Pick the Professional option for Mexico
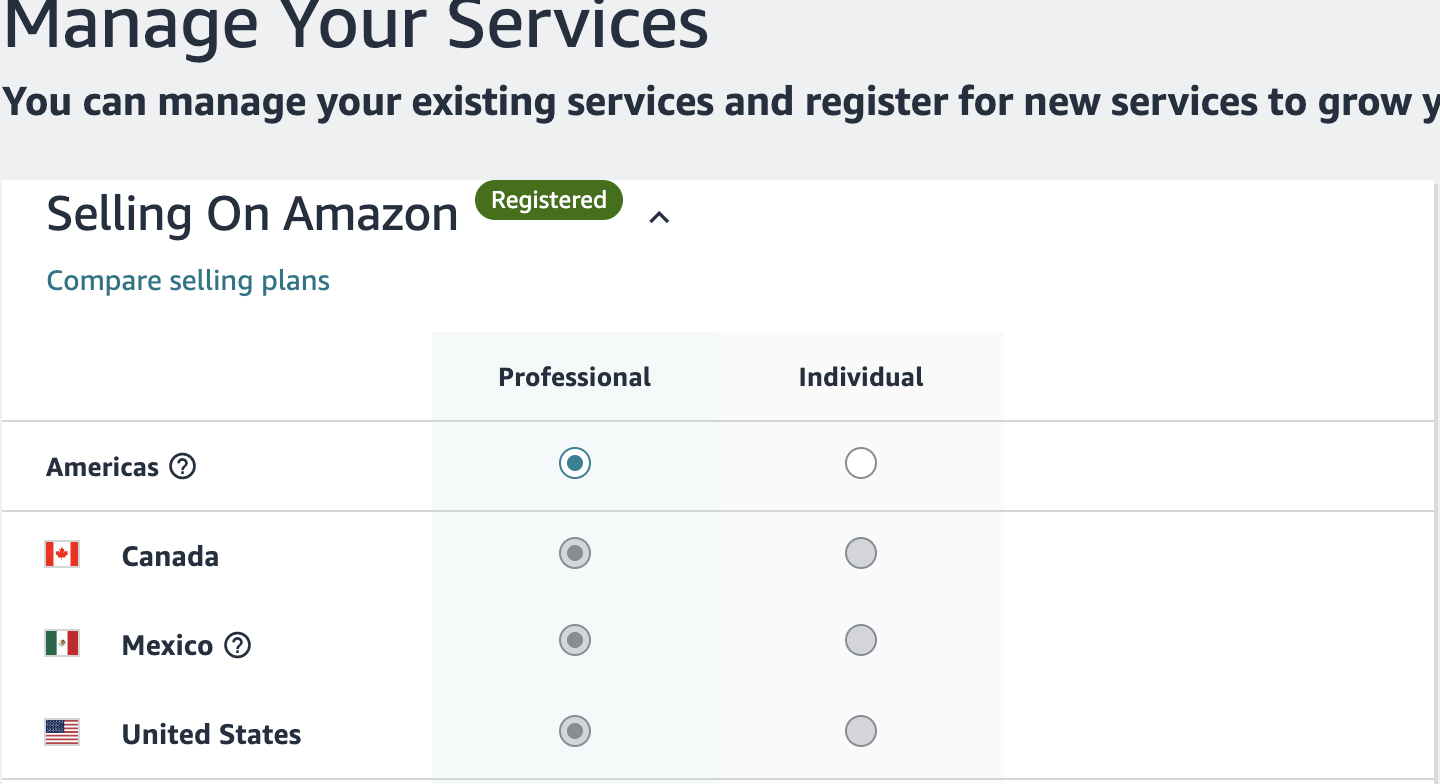This screenshot has height=784, width=1440. click(575, 640)
